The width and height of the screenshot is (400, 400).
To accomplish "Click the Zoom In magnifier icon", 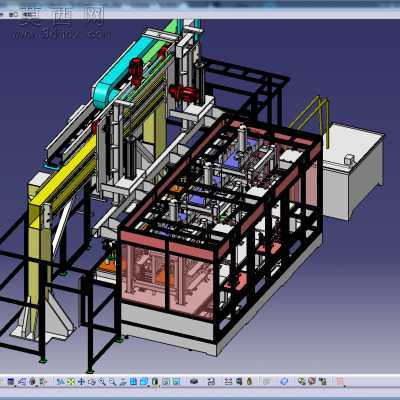I will [102, 382].
